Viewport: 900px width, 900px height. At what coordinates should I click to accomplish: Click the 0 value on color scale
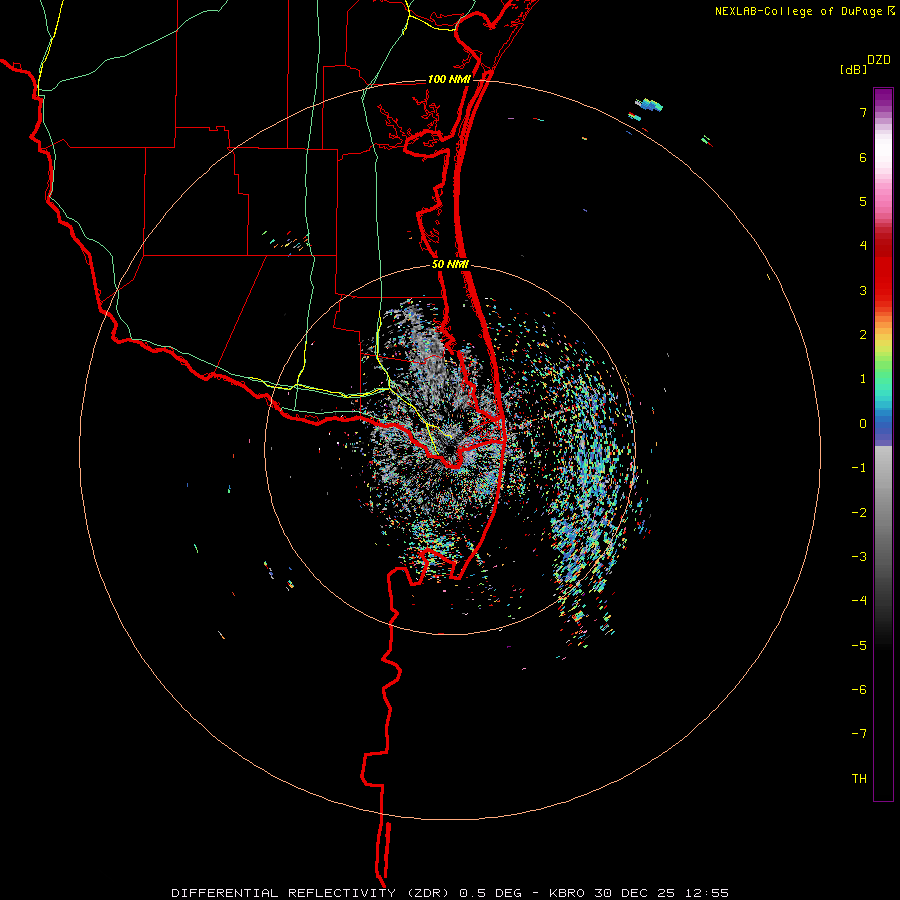click(x=863, y=424)
